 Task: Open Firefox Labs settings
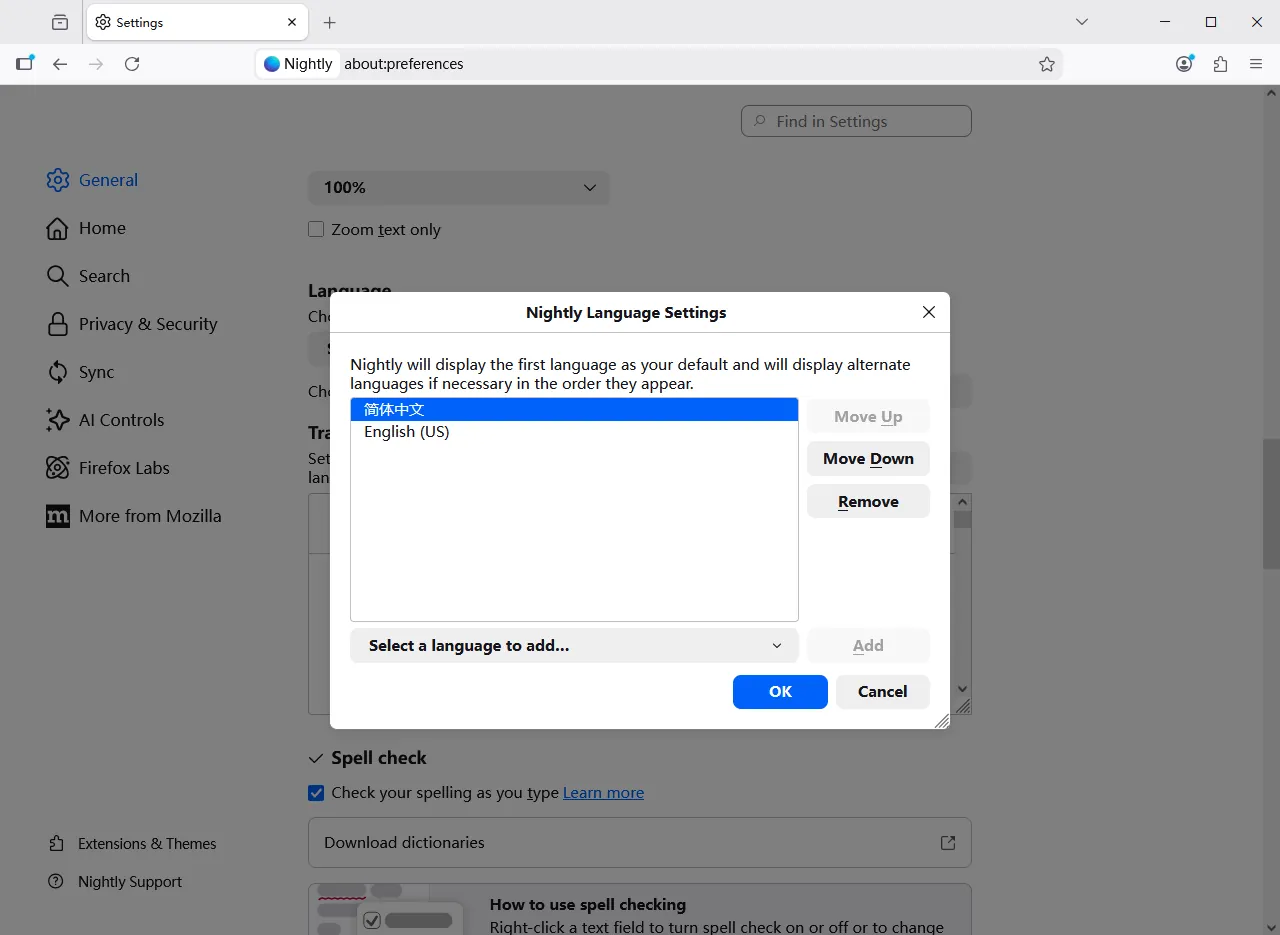point(124,467)
